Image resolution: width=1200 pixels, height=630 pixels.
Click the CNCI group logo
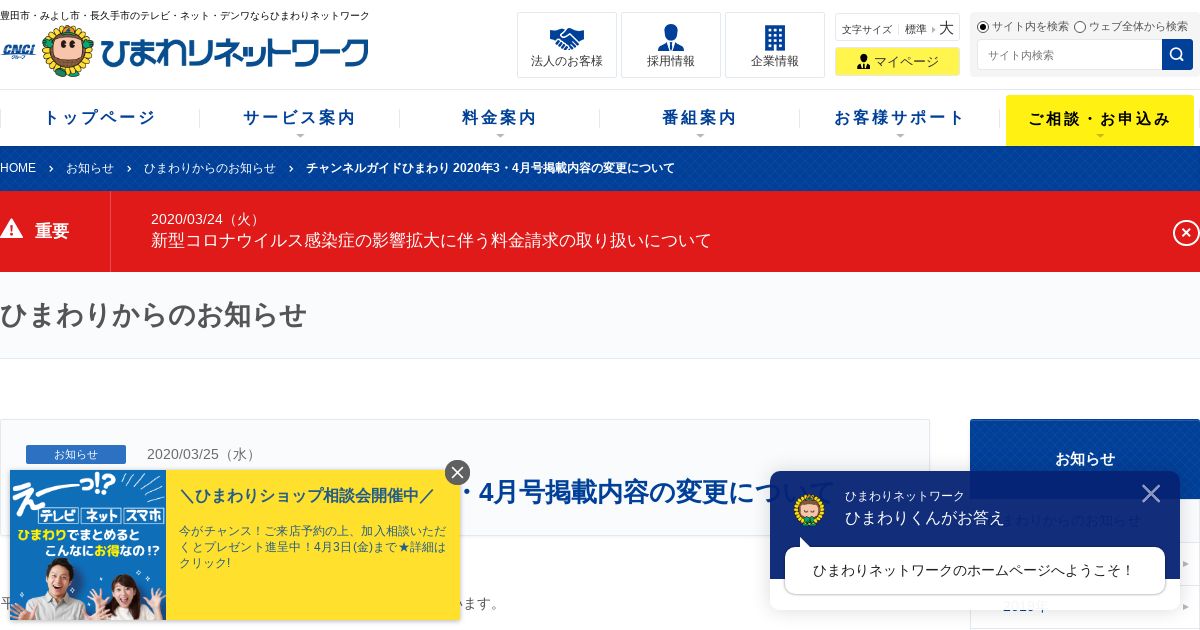(19, 51)
